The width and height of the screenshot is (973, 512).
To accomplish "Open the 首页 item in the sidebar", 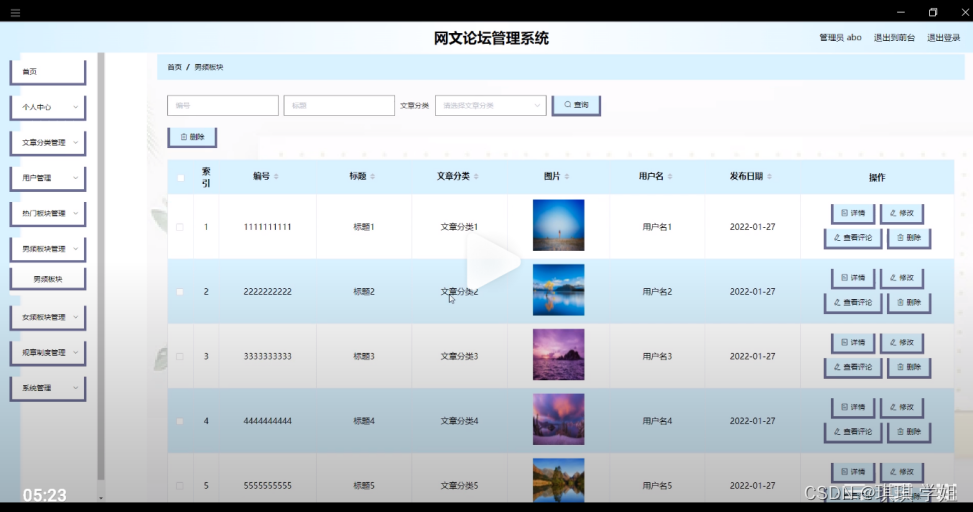I will click(x=47, y=72).
